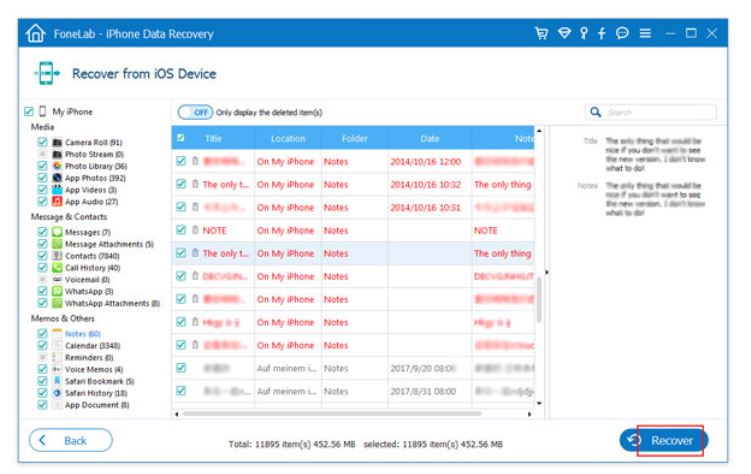
Task: Click the Recover button
Action: tap(664, 440)
